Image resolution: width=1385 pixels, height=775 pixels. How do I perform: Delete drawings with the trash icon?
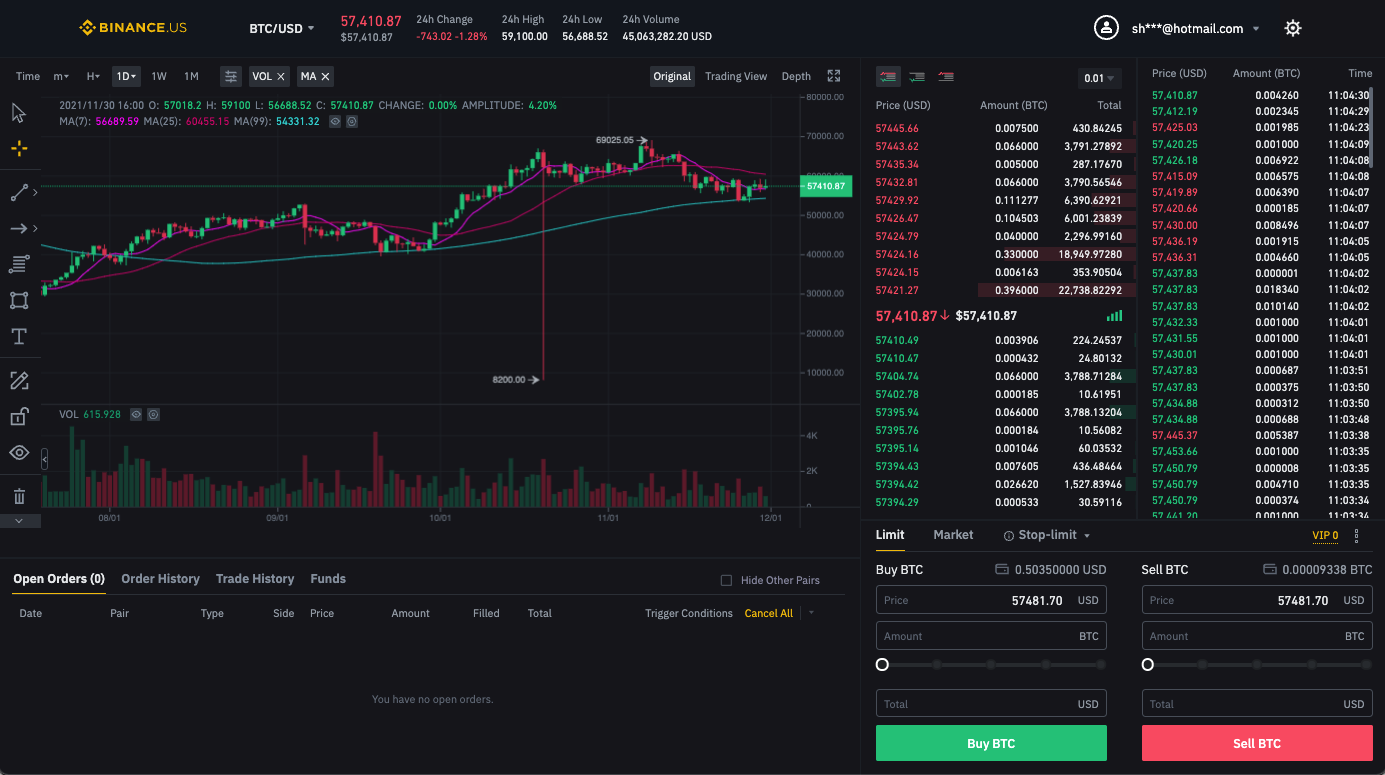[19, 496]
